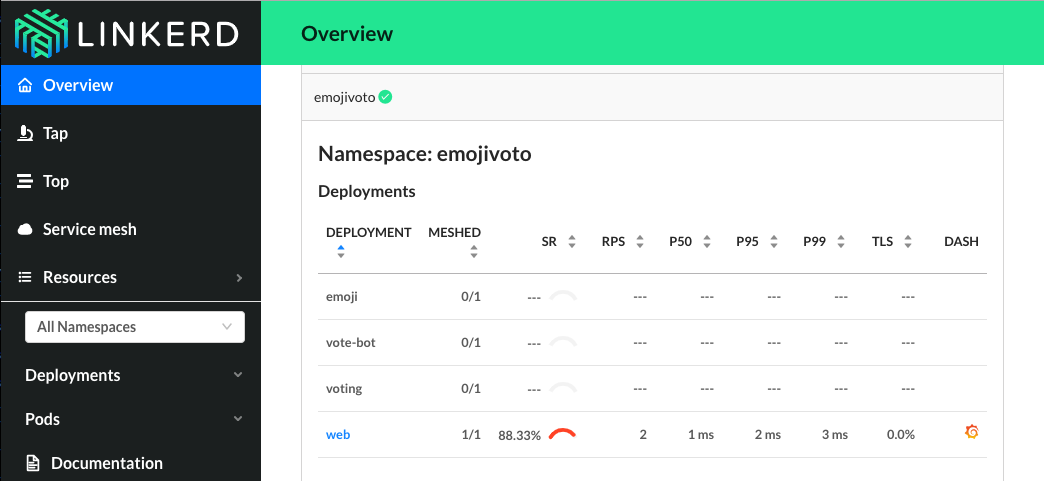Viewport: 1044px width, 481px height.
Task: Open Grafana dashboard icon for web
Action: coord(970,433)
